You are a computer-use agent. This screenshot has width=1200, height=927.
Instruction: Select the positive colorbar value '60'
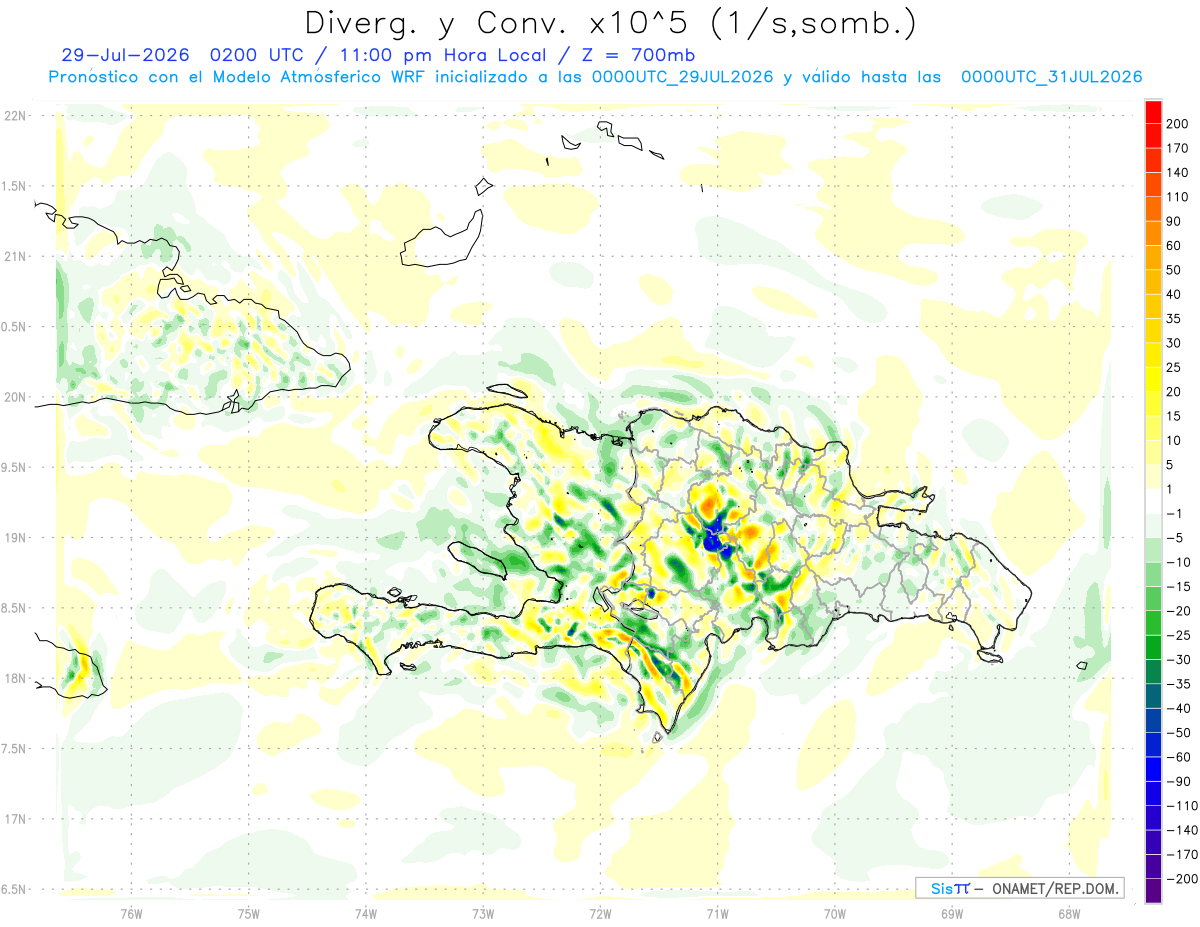click(x=1174, y=246)
